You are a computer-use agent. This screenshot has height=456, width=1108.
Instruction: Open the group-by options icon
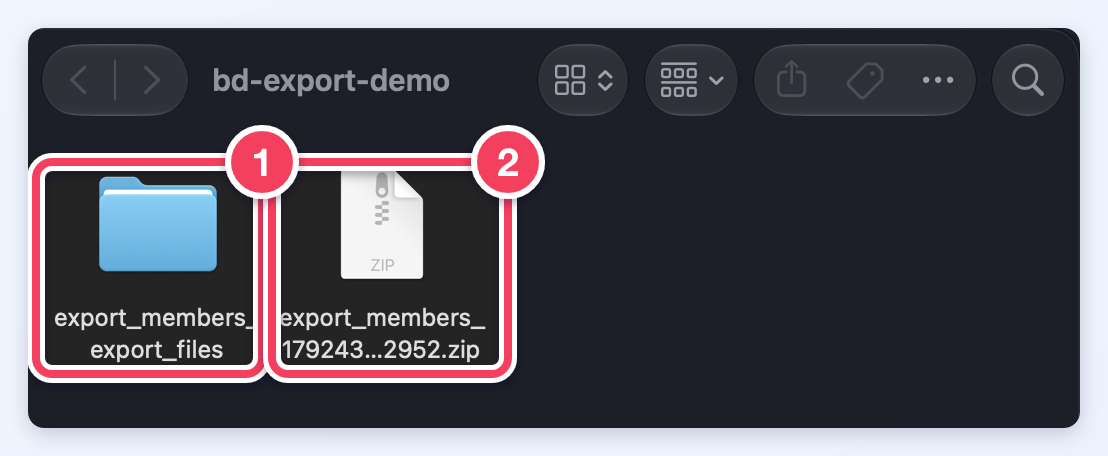[678, 80]
